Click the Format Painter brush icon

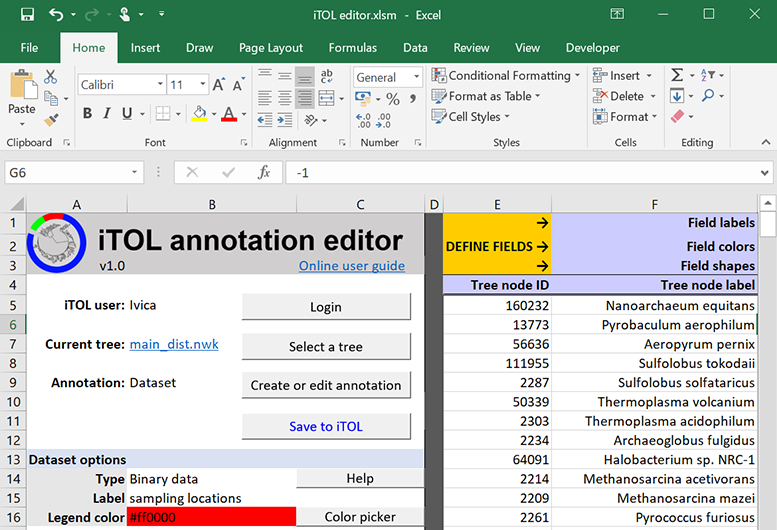(51, 119)
